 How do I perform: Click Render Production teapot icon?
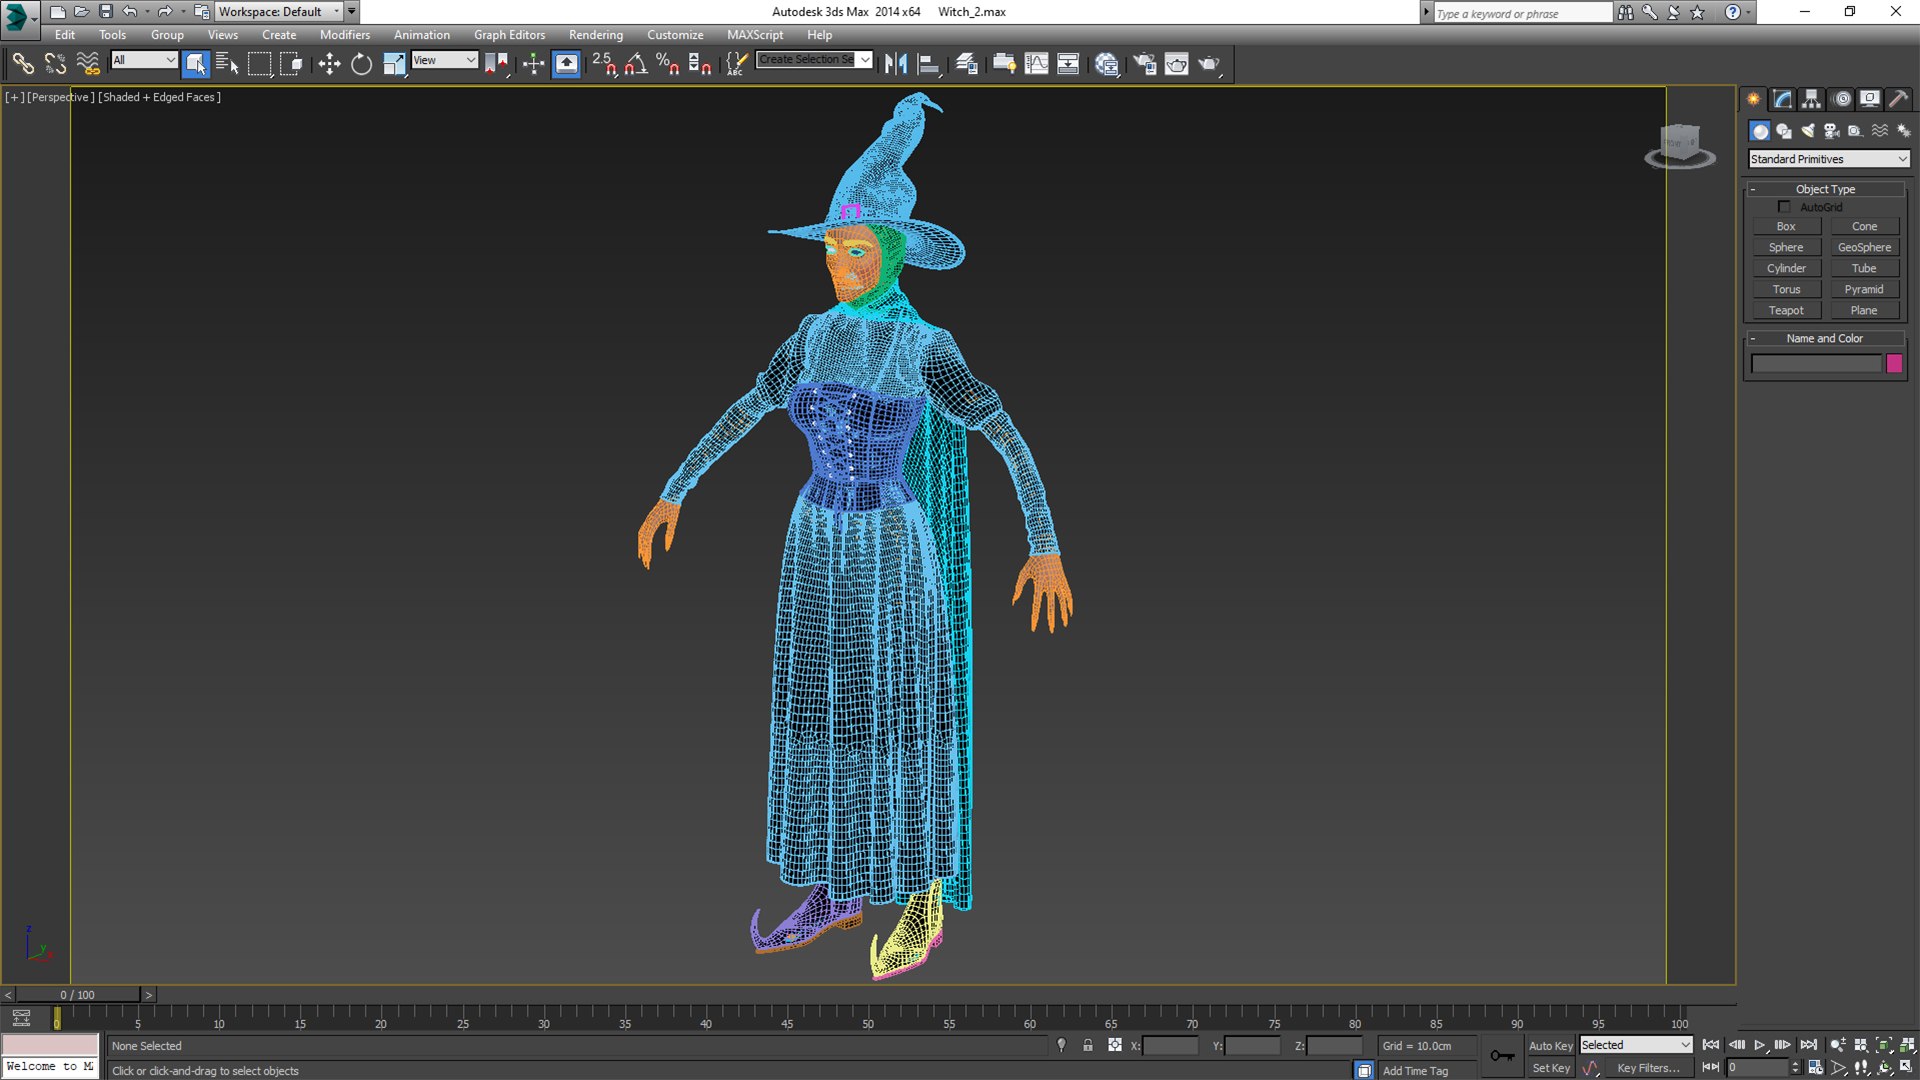pos(1209,64)
